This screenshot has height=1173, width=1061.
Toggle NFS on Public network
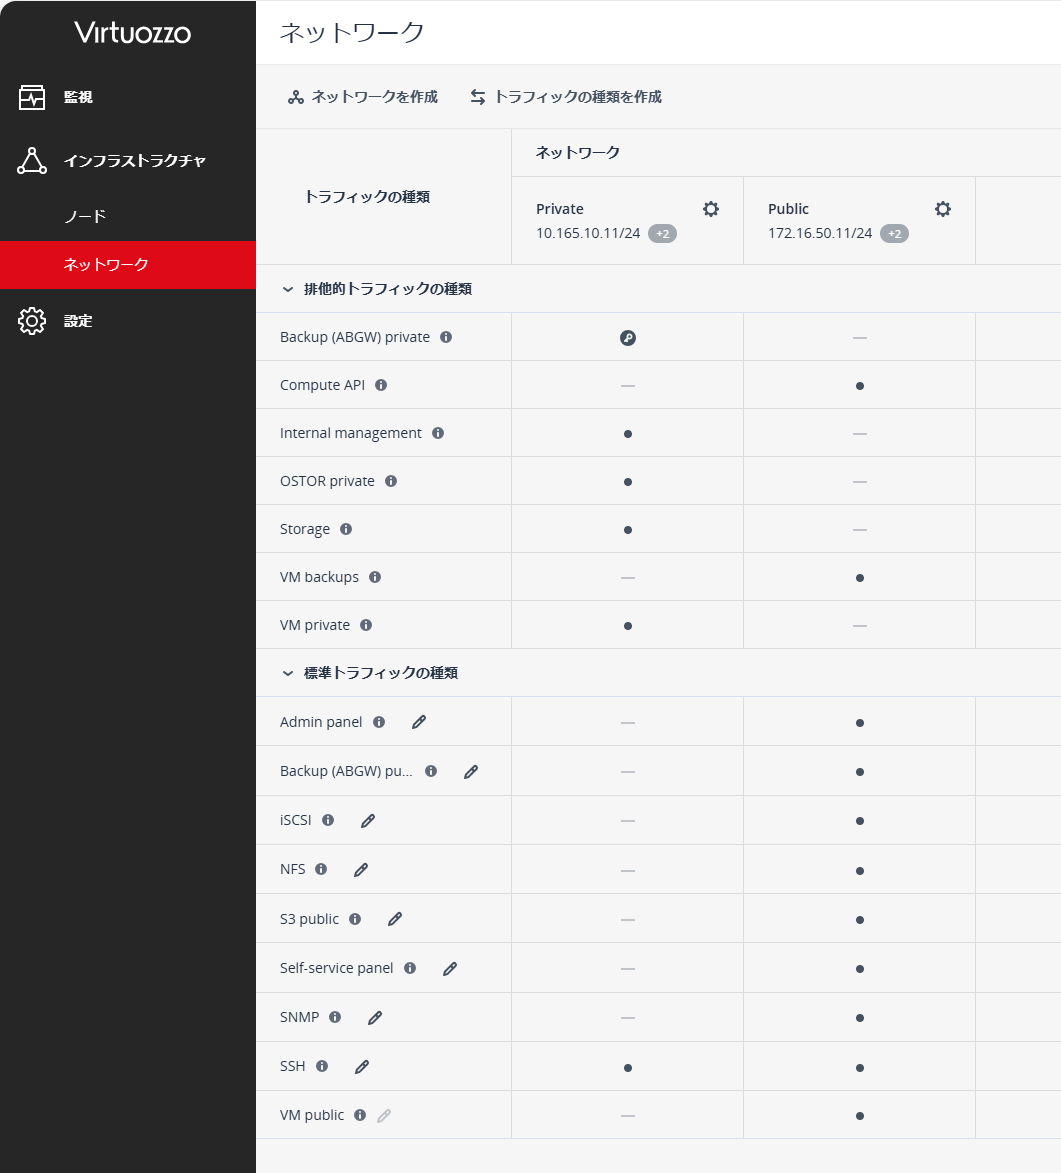[x=860, y=871]
